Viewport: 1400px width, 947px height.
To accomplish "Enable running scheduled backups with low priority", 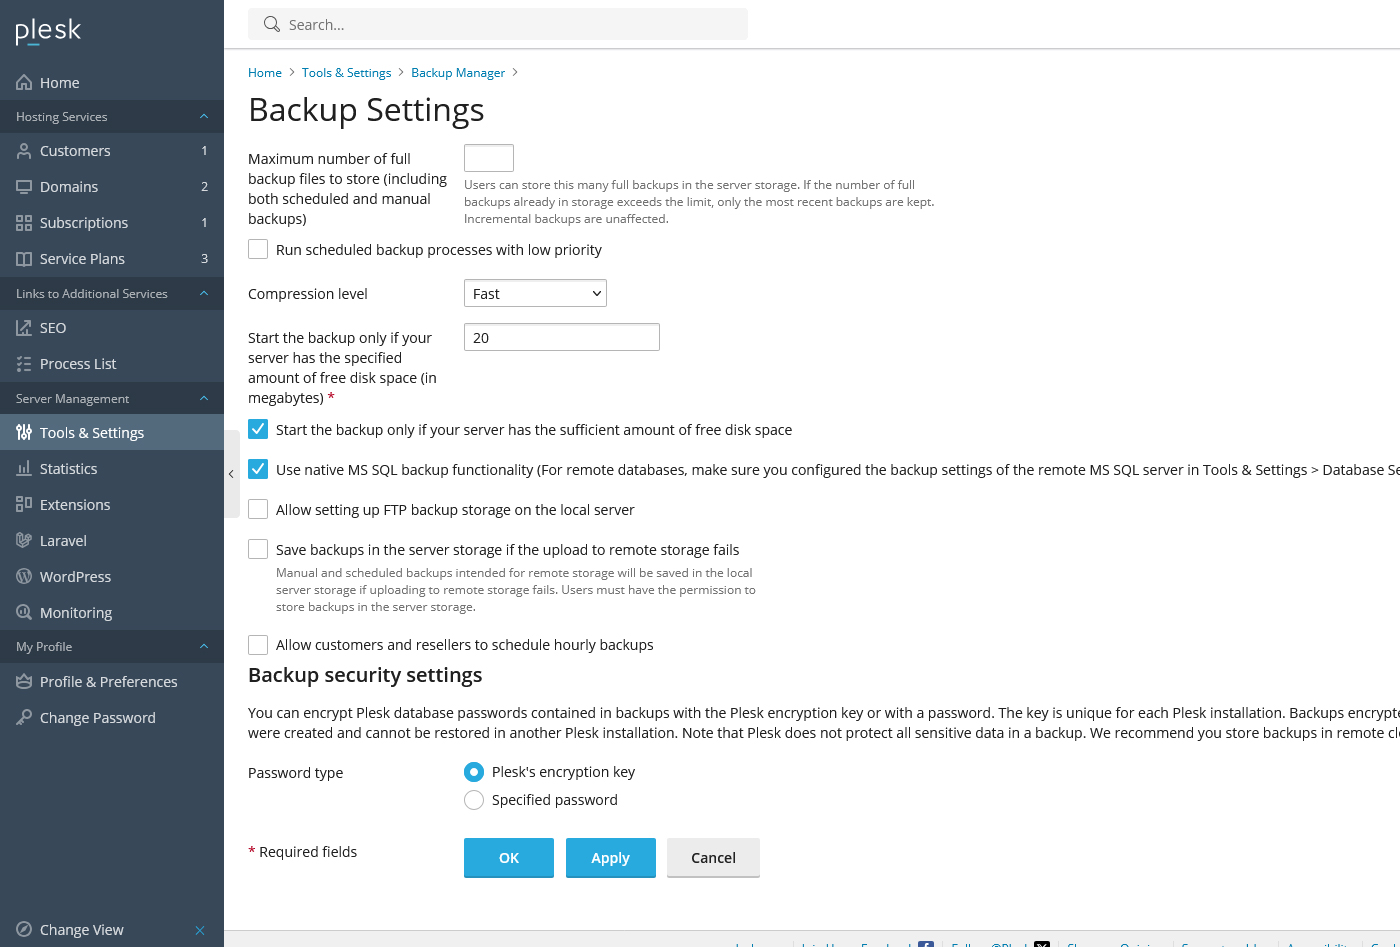I will pyautogui.click(x=257, y=248).
